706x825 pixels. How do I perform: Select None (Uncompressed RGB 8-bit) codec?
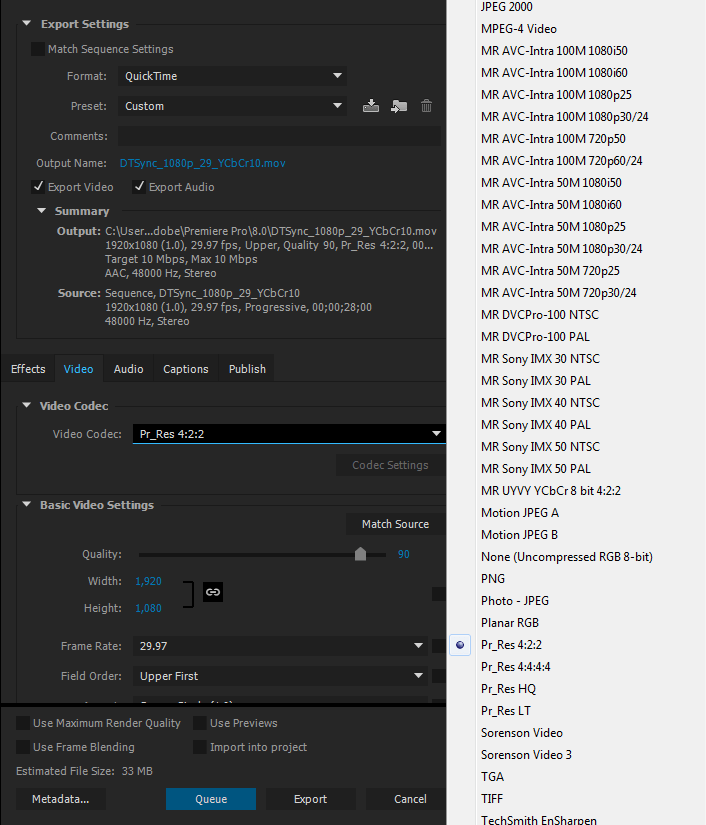(567, 557)
